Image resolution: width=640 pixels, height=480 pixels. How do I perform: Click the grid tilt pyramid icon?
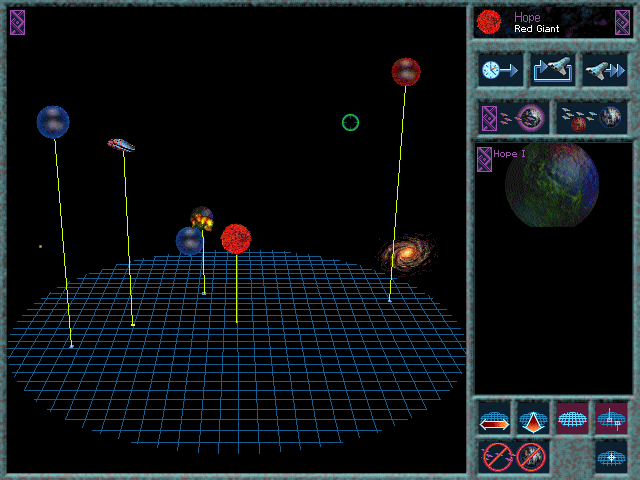click(533, 419)
